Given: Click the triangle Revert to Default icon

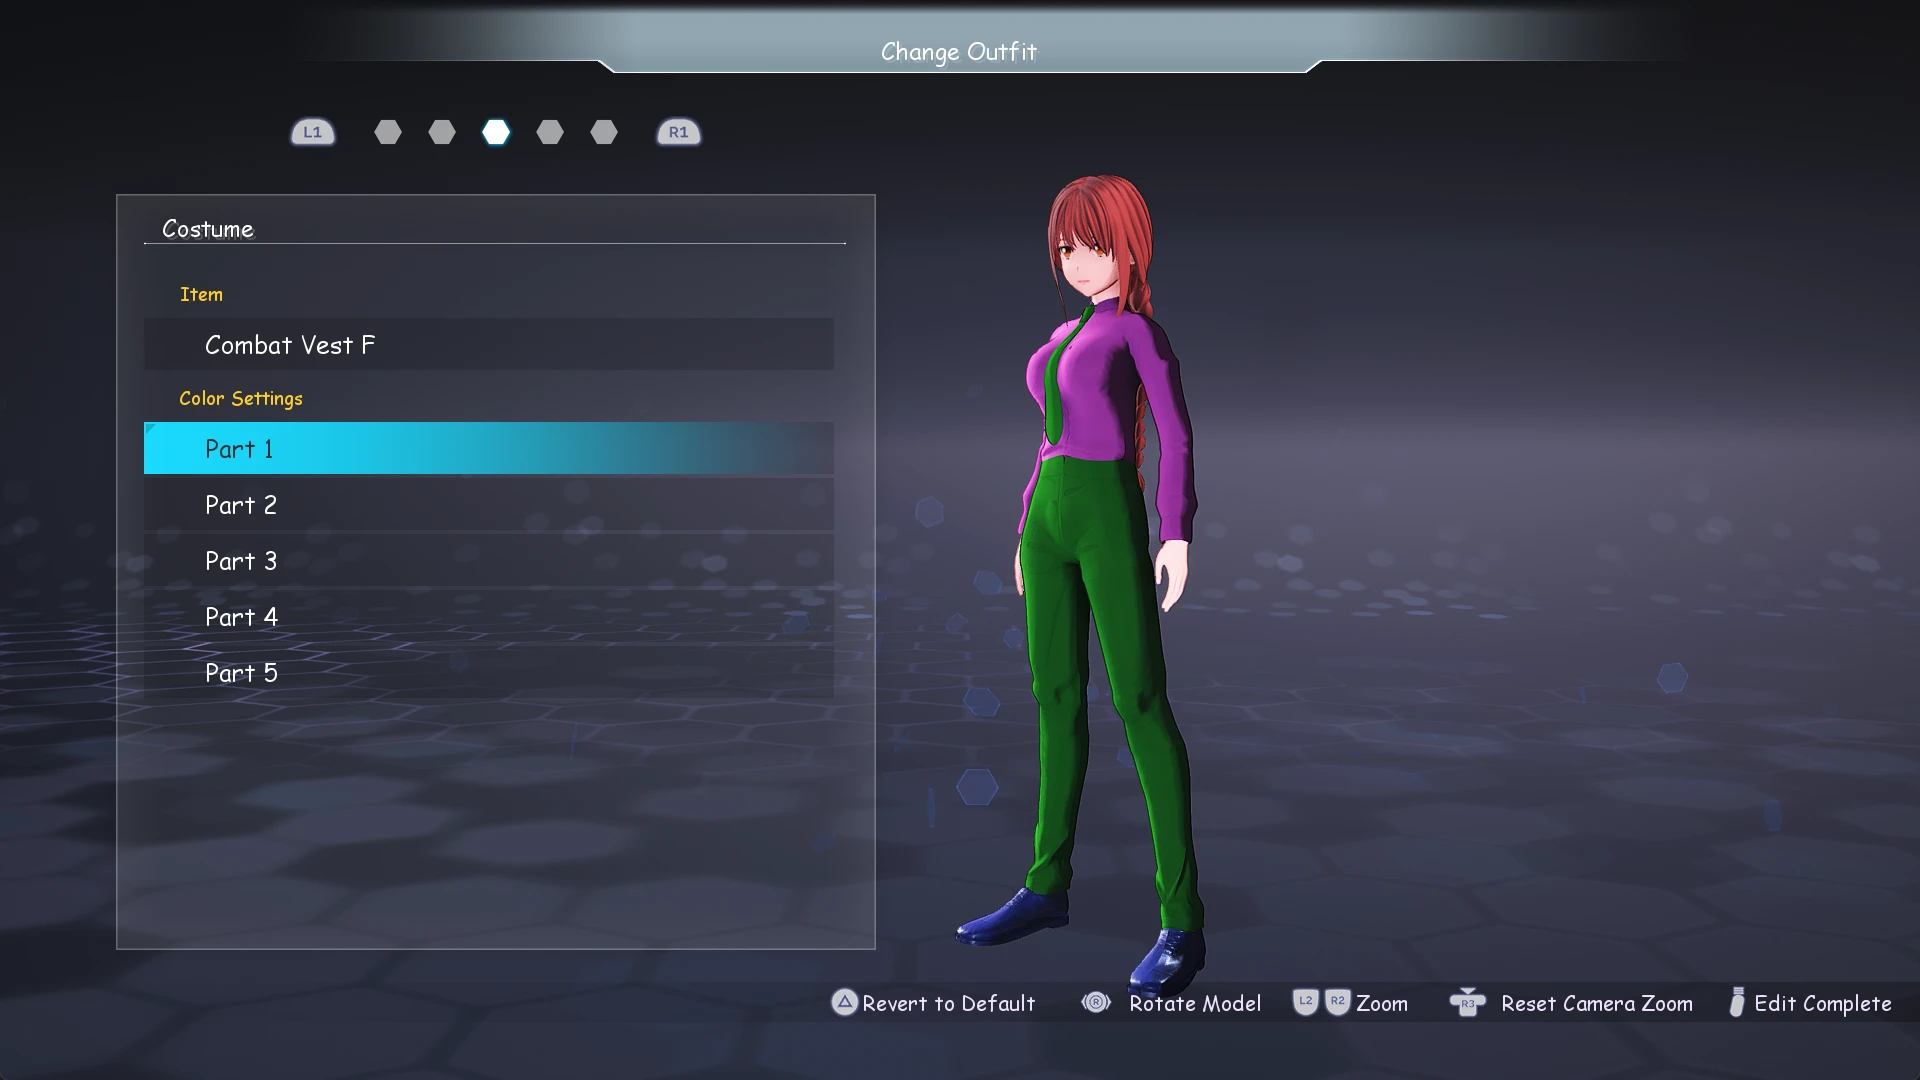Looking at the screenshot, I should coord(844,1002).
